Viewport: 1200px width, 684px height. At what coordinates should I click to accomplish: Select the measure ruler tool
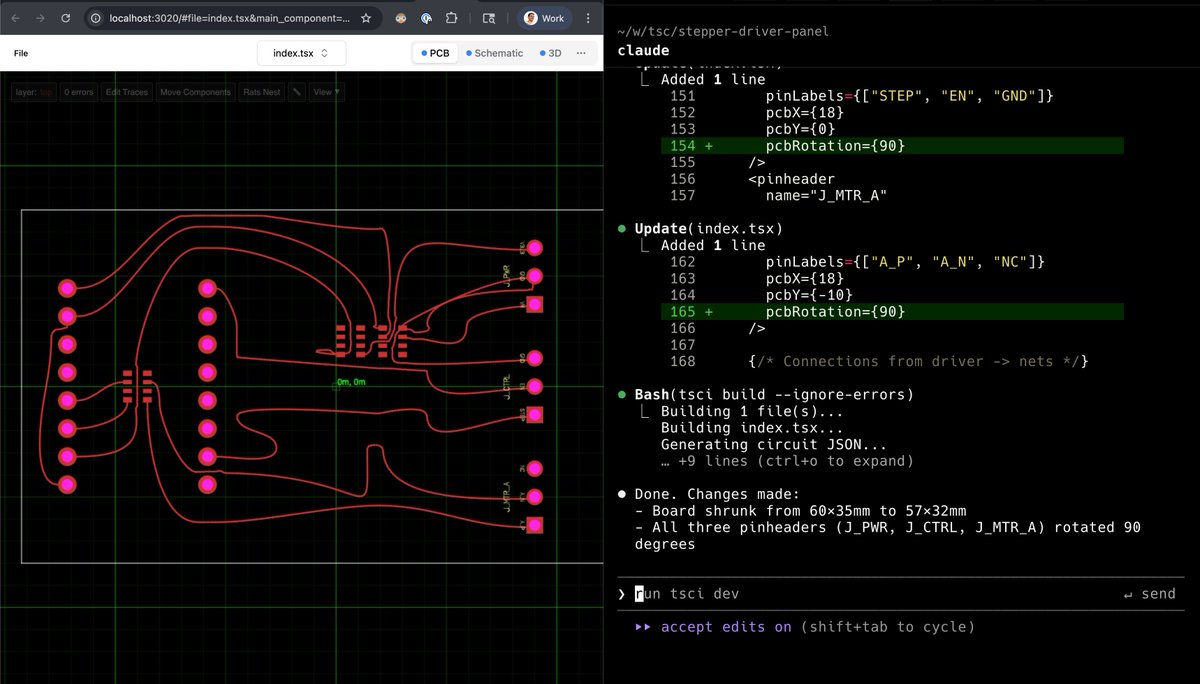(297, 92)
